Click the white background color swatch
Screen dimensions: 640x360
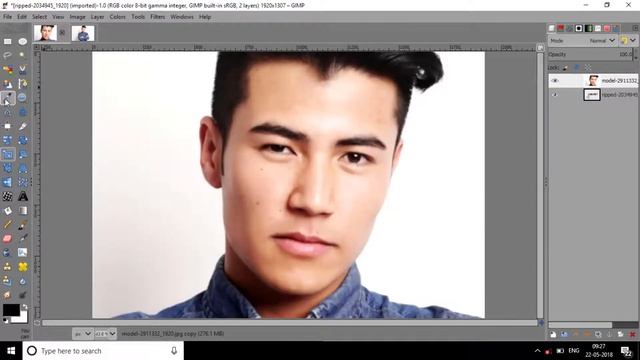coord(22,318)
